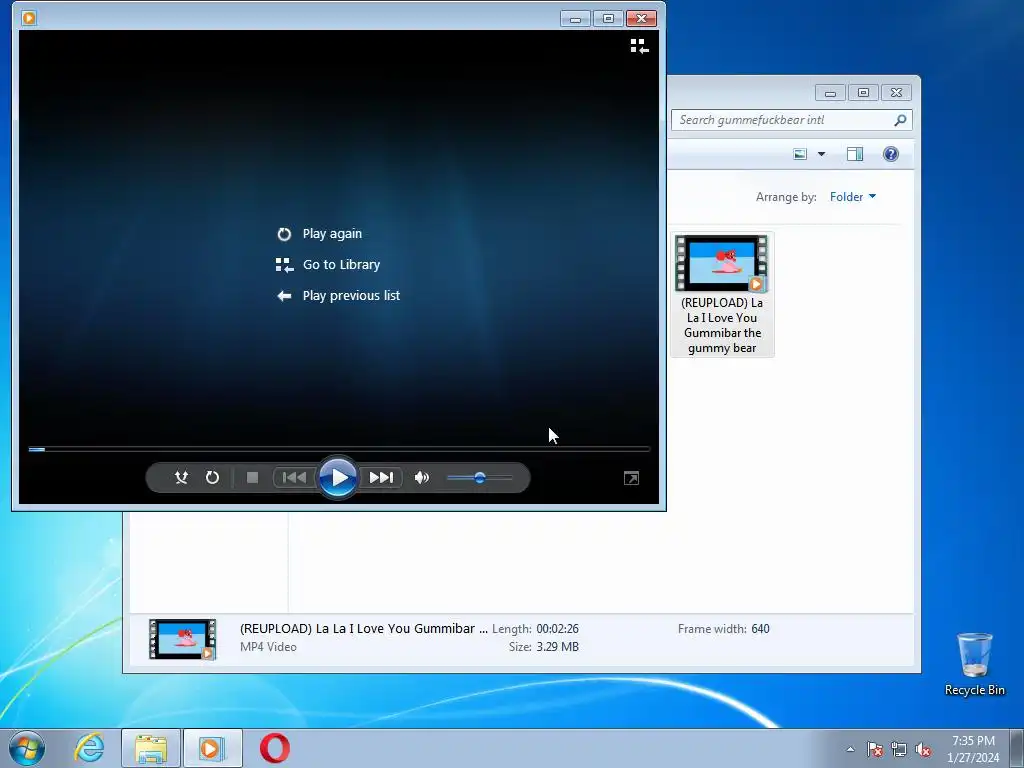
Task: Click the Previous track button
Action: tap(294, 477)
